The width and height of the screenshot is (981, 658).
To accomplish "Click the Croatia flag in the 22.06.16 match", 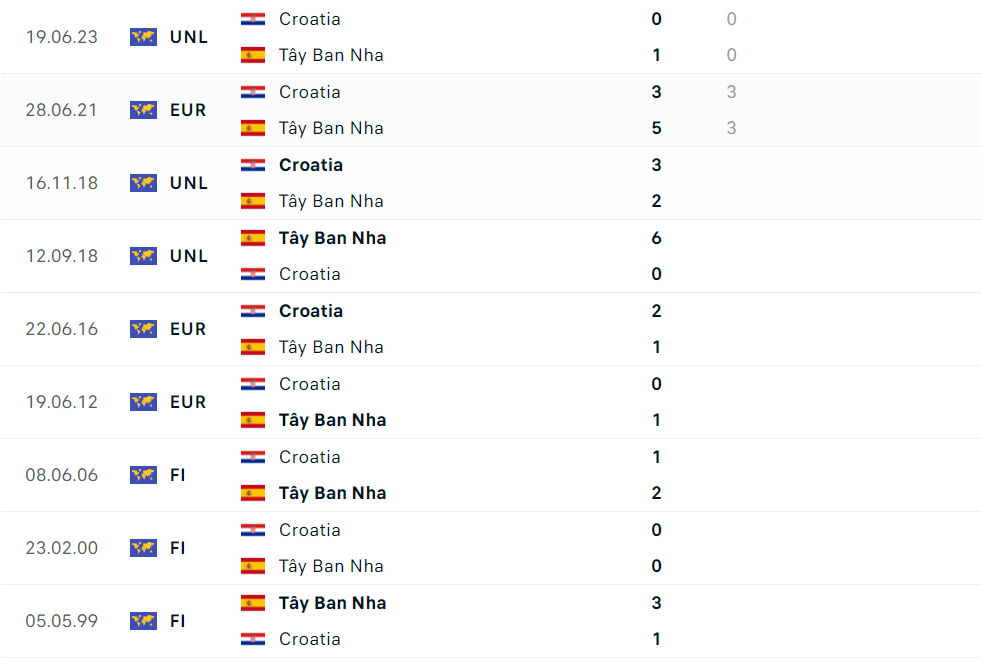I will click(x=253, y=311).
